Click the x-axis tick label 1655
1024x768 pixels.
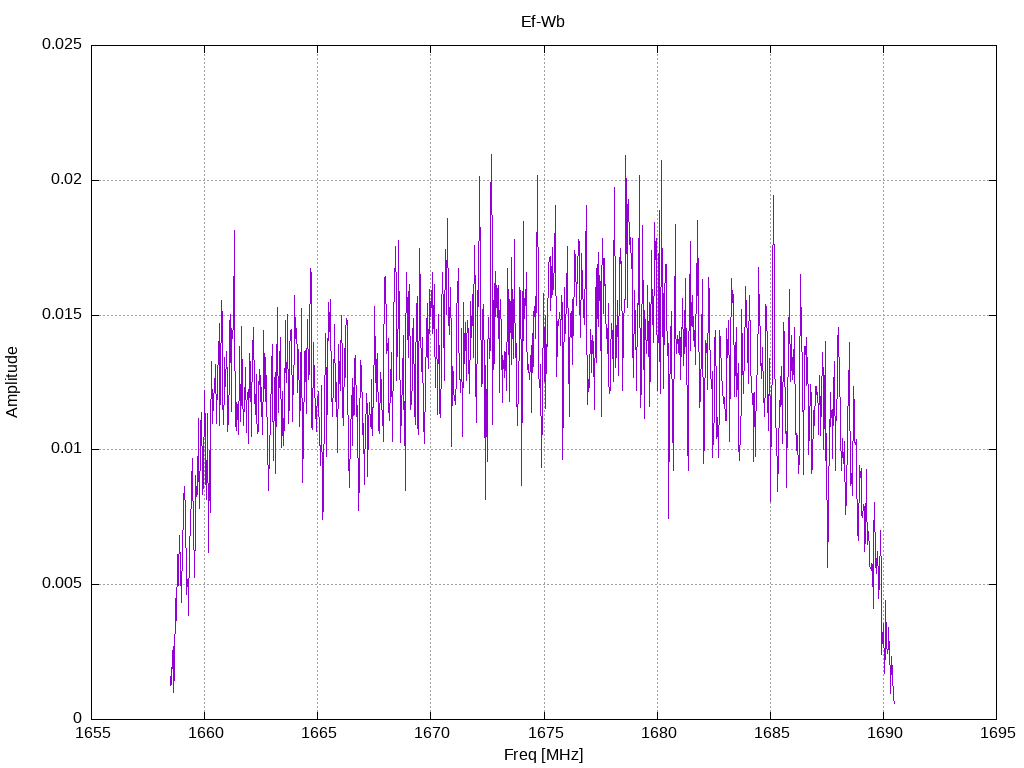coord(93,733)
